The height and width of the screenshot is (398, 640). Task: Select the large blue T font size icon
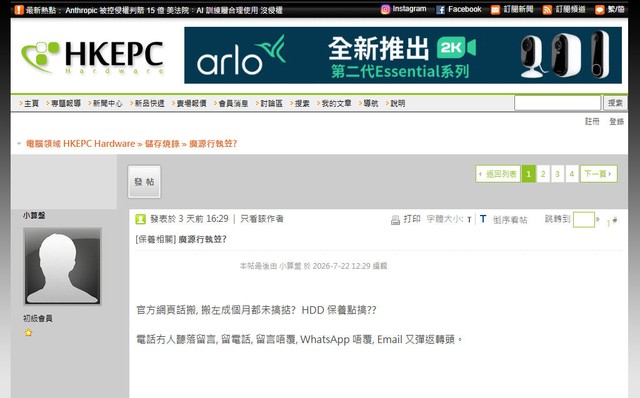[x=483, y=219]
